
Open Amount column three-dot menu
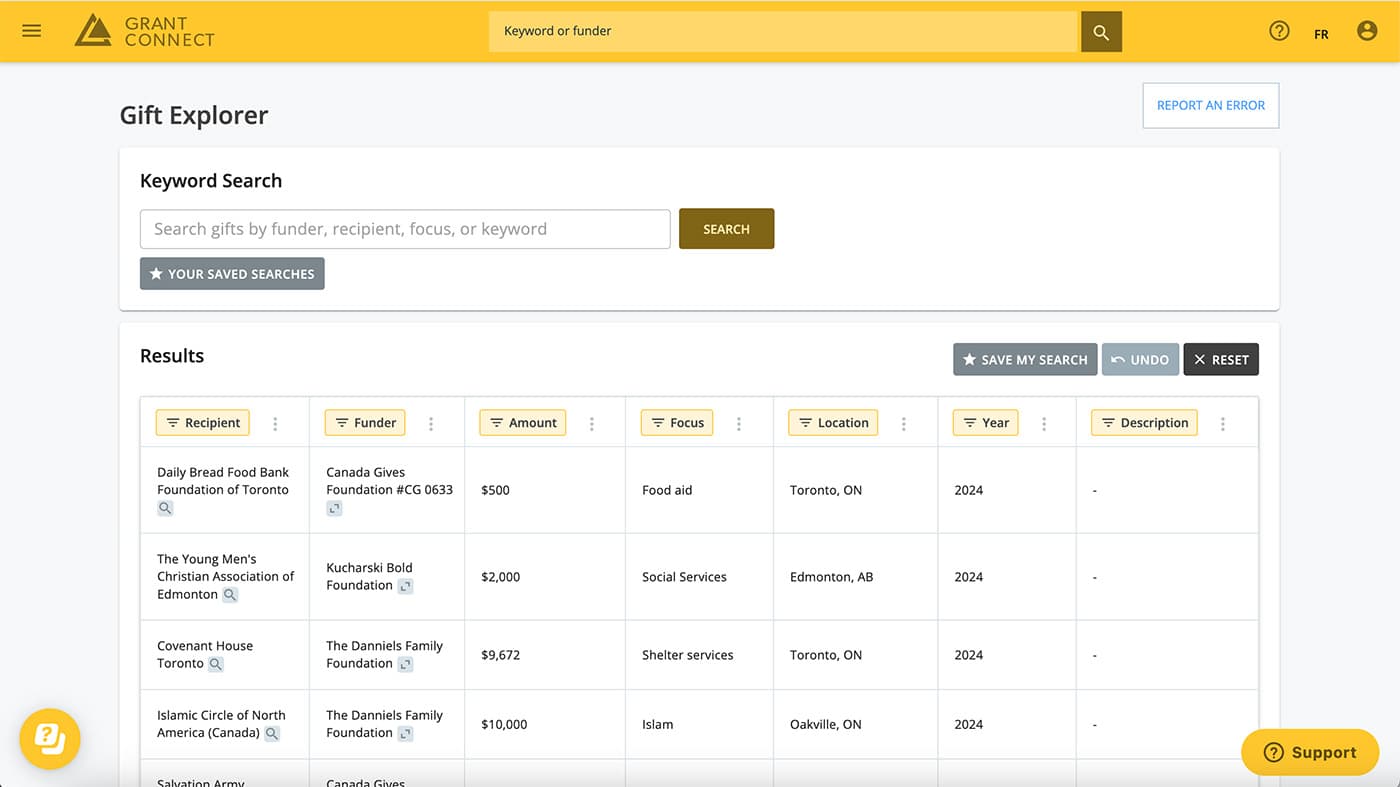pos(591,424)
